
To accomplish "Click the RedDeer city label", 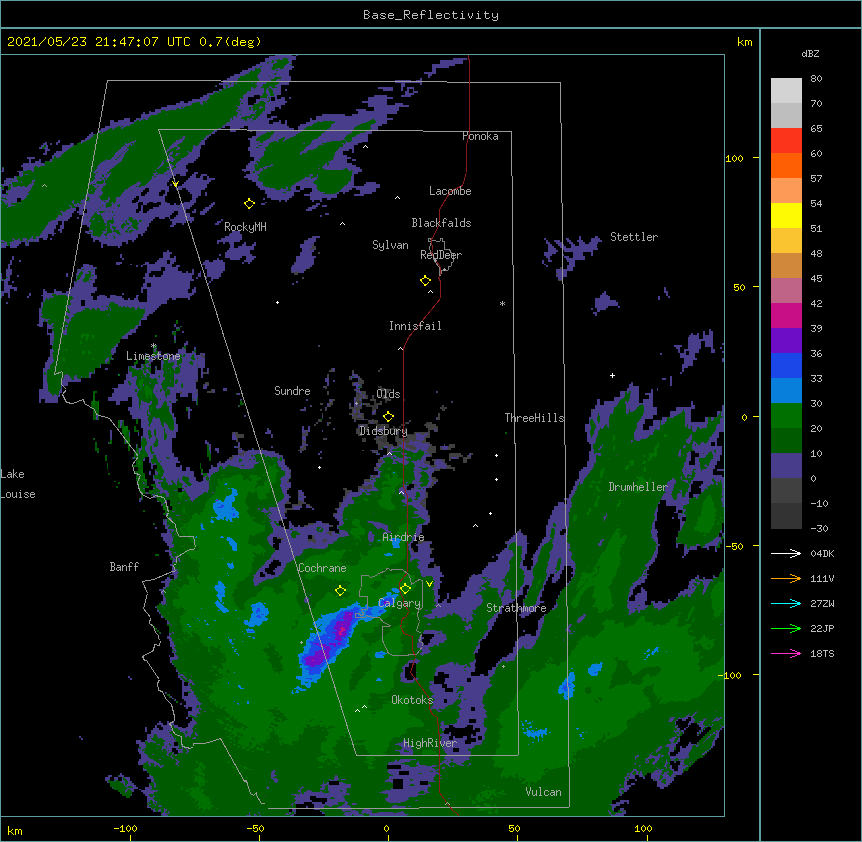I will coord(441,255).
